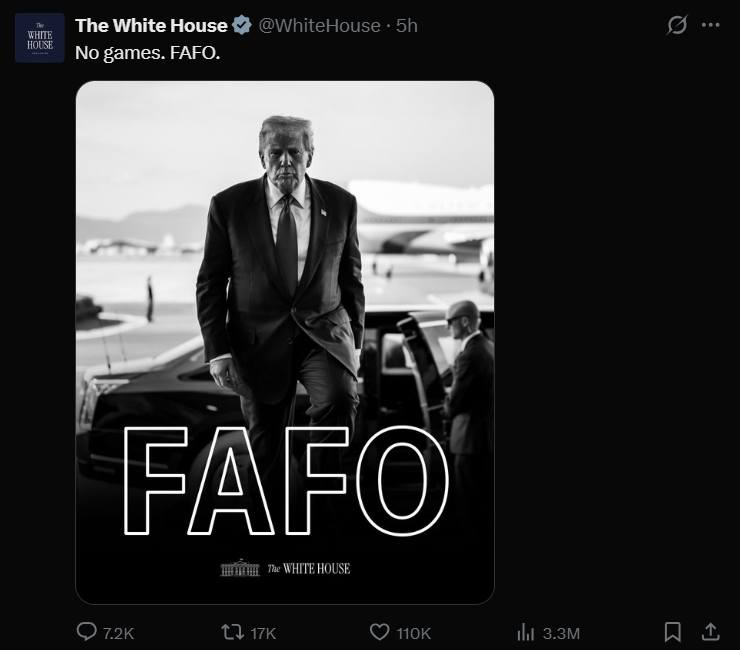Like the post with heart icon
Viewport: 740px width, 650px height.
tap(379, 632)
